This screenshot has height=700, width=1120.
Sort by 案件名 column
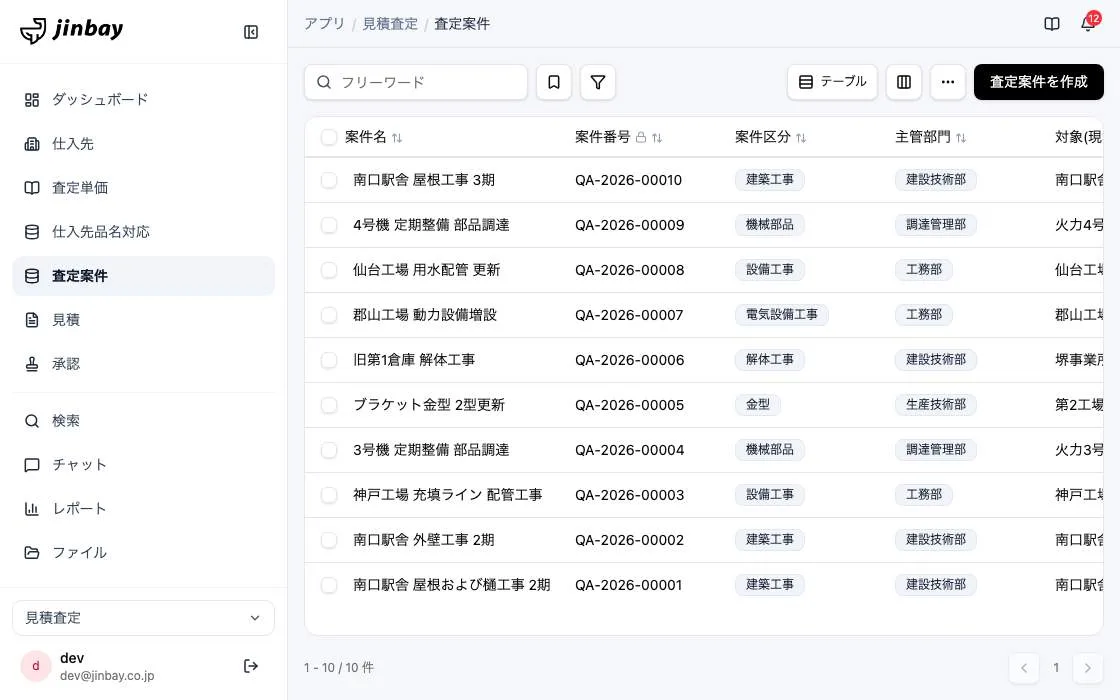(397, 138)
